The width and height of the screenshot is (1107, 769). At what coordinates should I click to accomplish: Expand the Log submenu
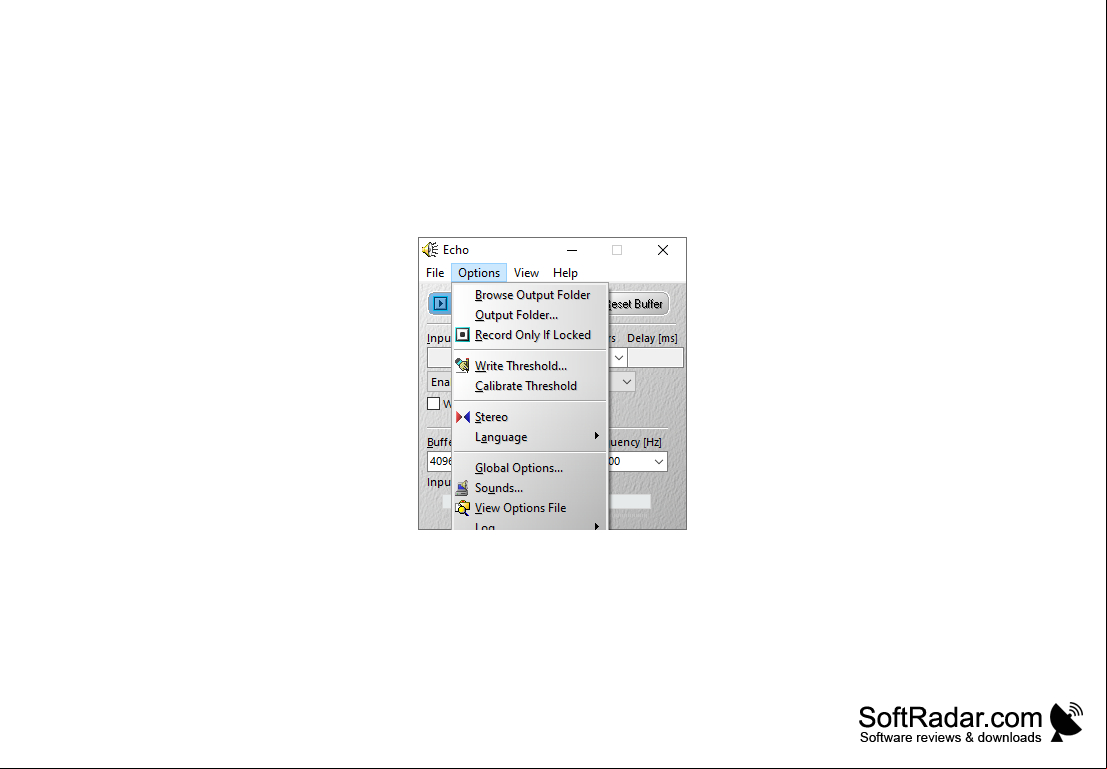[x=529, y=525]
